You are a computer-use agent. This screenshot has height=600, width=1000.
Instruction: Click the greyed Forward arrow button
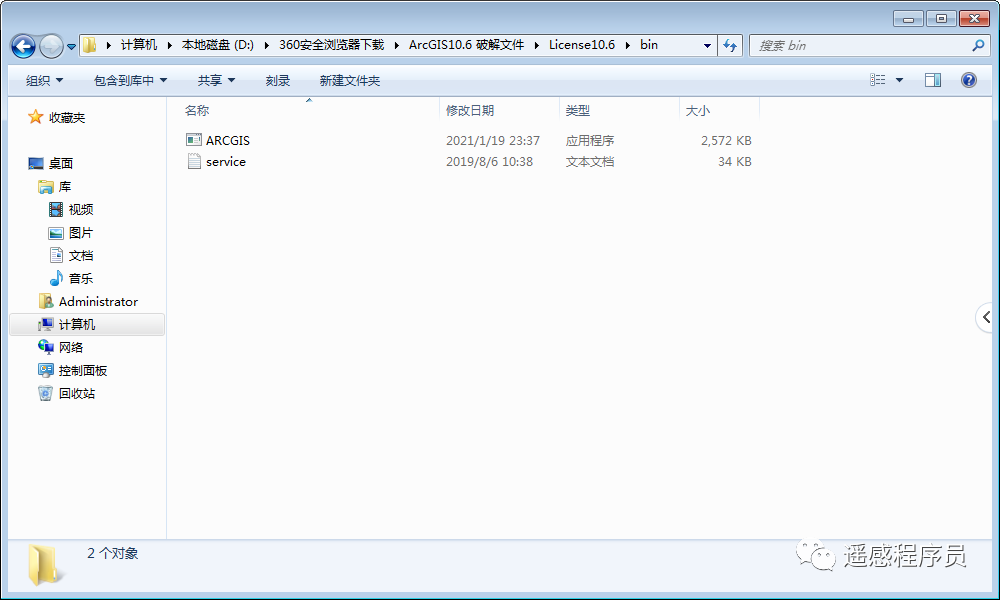pos(51,46)
